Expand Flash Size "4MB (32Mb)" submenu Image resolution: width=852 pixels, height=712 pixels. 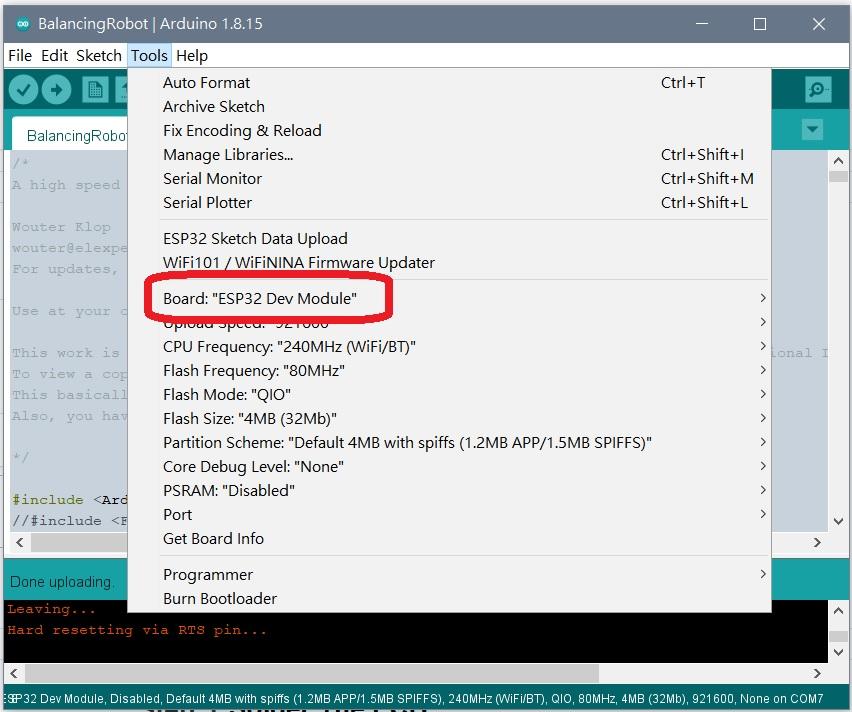pyautogui.click(x=449, y=419)
